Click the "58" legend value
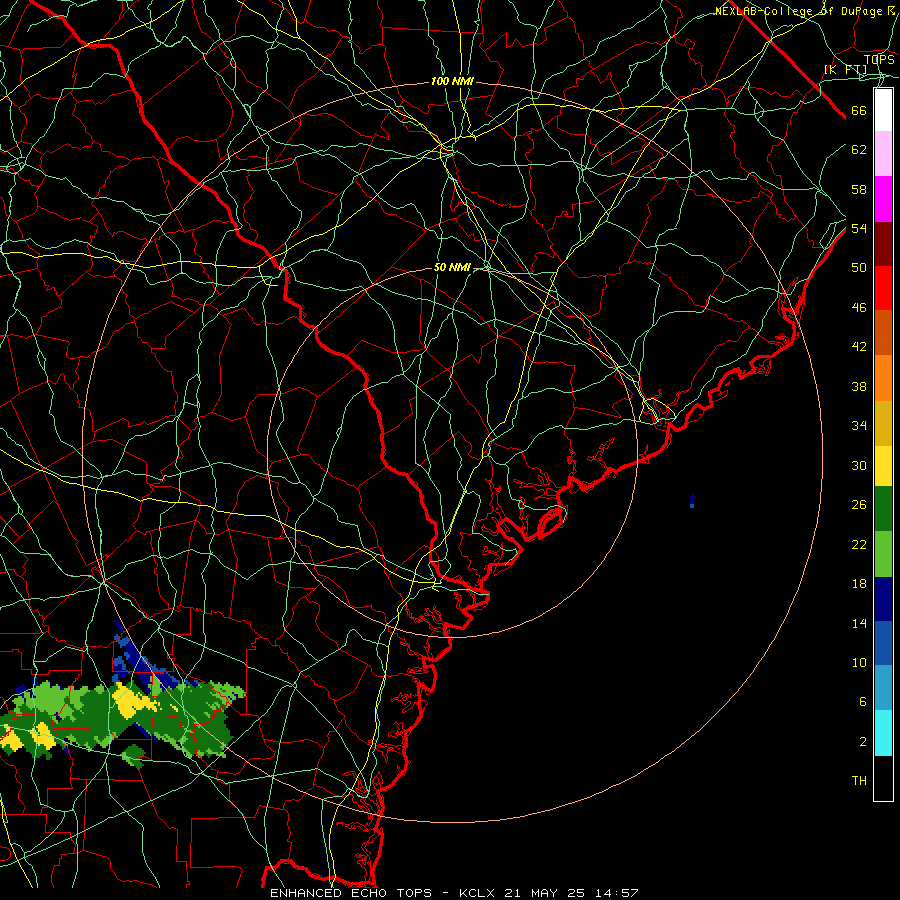The height and width of the screenshot is (900, 900). [x=859, y=189]
